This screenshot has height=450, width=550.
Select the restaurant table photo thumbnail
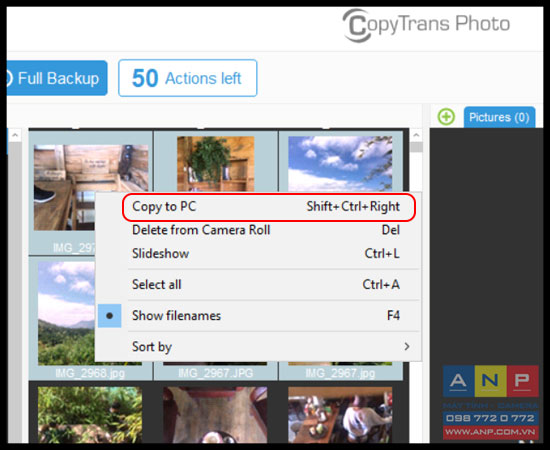click(x=340, y=415)
